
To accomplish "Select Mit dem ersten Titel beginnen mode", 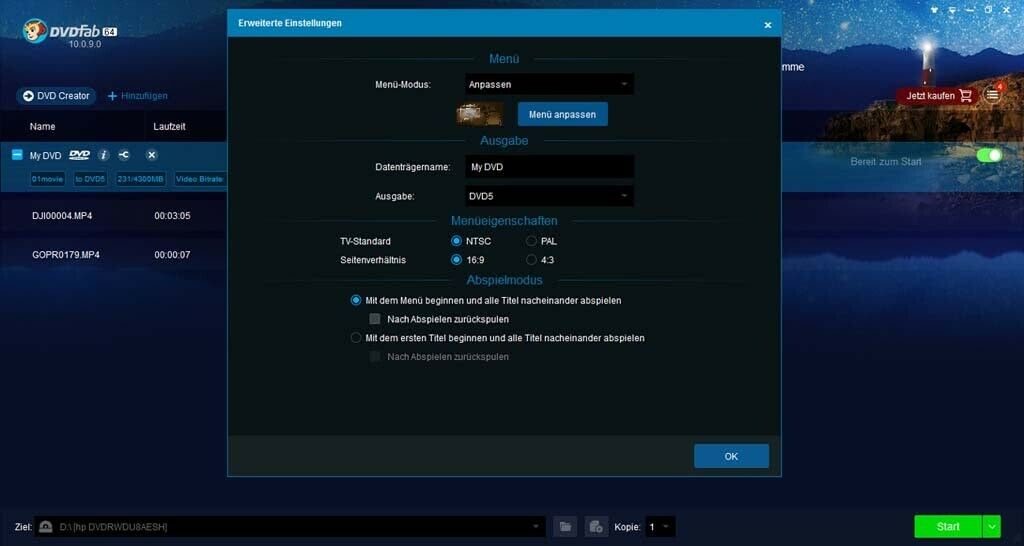I will pyautogui.click(x=355, y=338).
